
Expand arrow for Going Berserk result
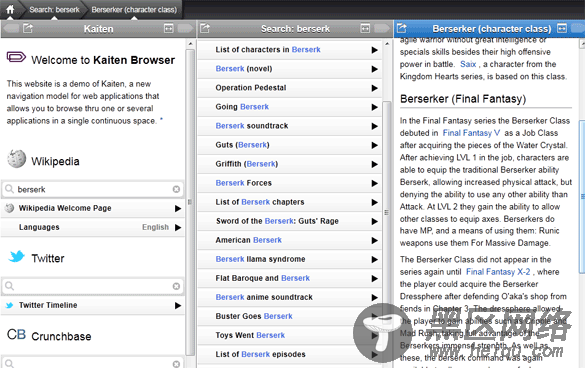(374, 107)
